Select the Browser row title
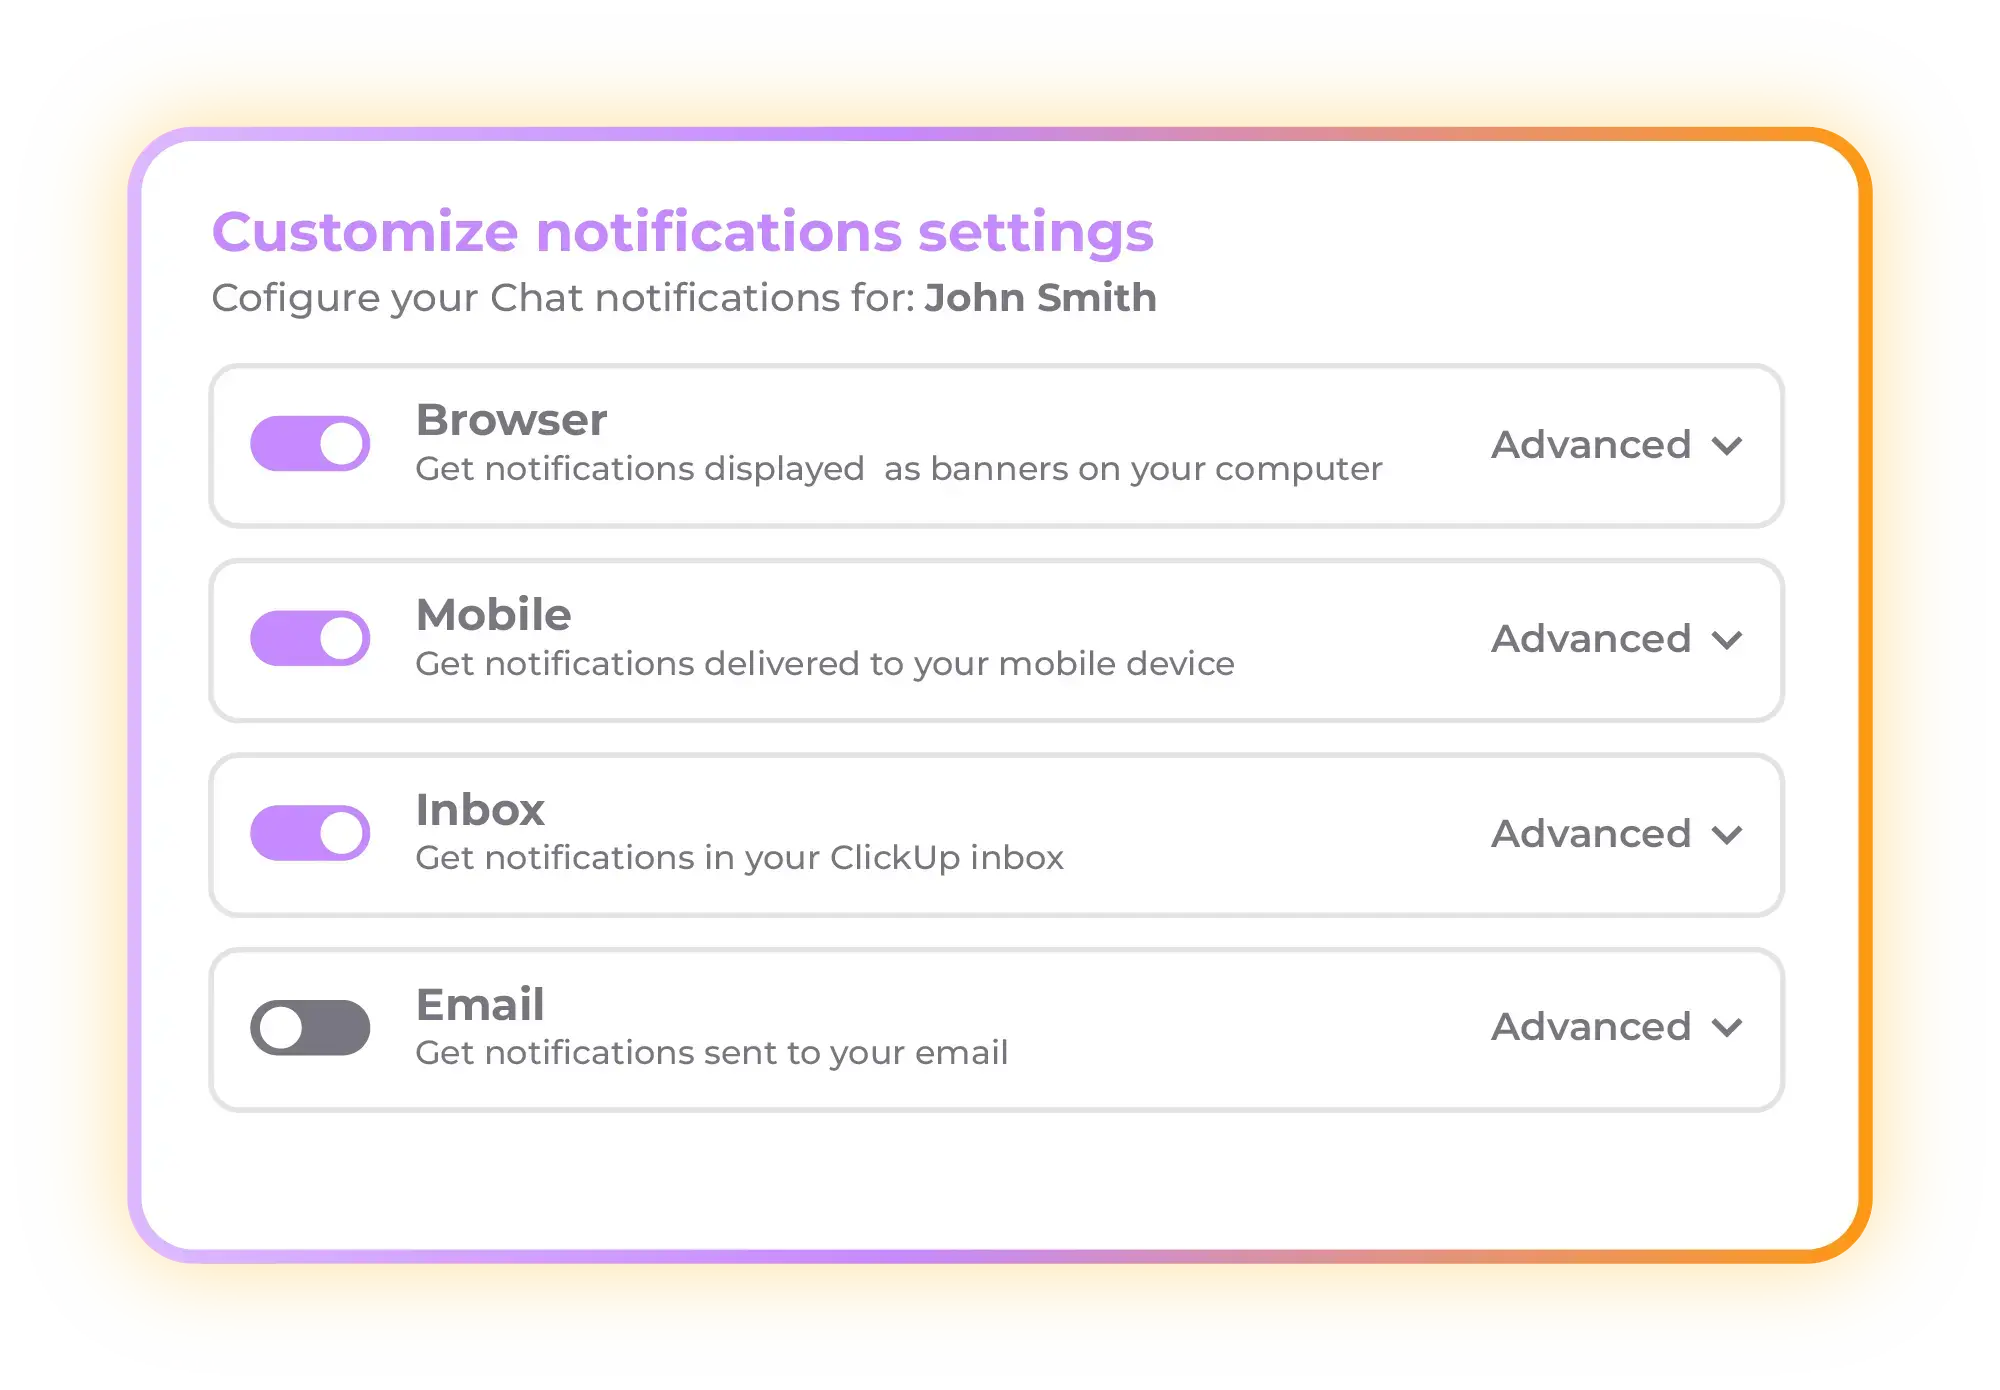This screenshot has height=1390, width=2000. (511, 420)
